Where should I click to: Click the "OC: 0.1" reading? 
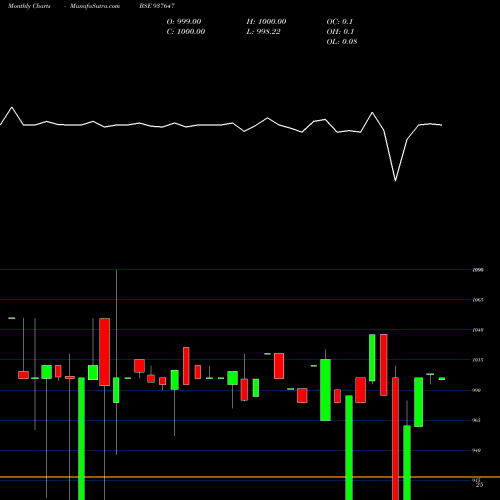339,21
